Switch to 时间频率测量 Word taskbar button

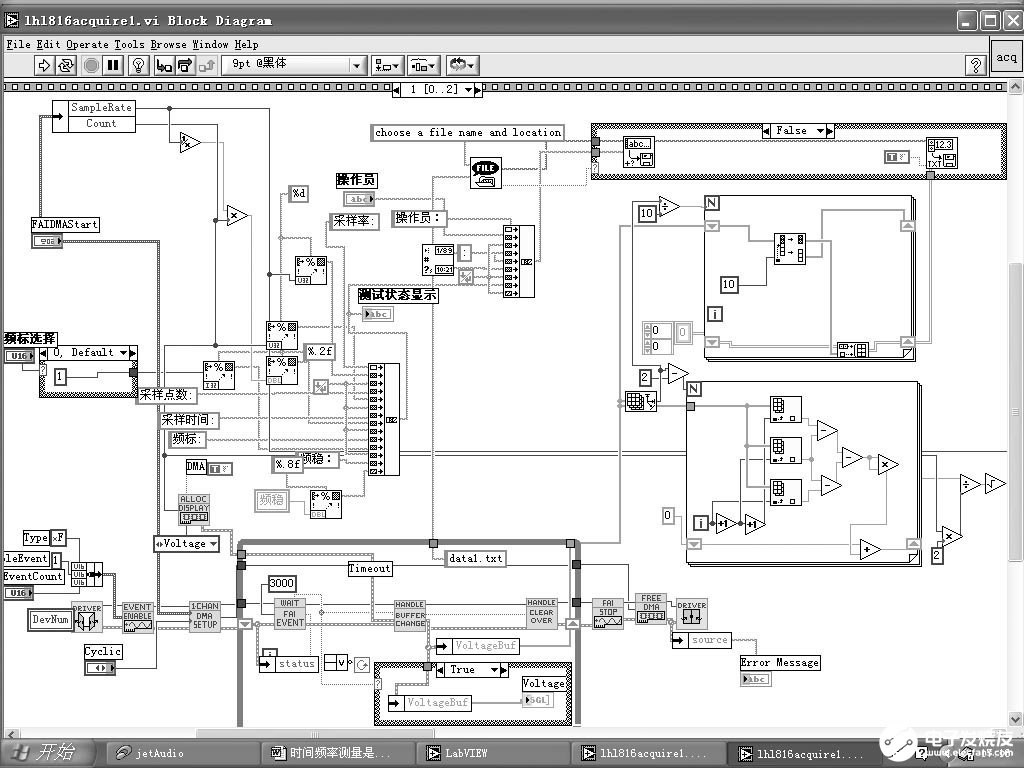(x=335, y=753)
